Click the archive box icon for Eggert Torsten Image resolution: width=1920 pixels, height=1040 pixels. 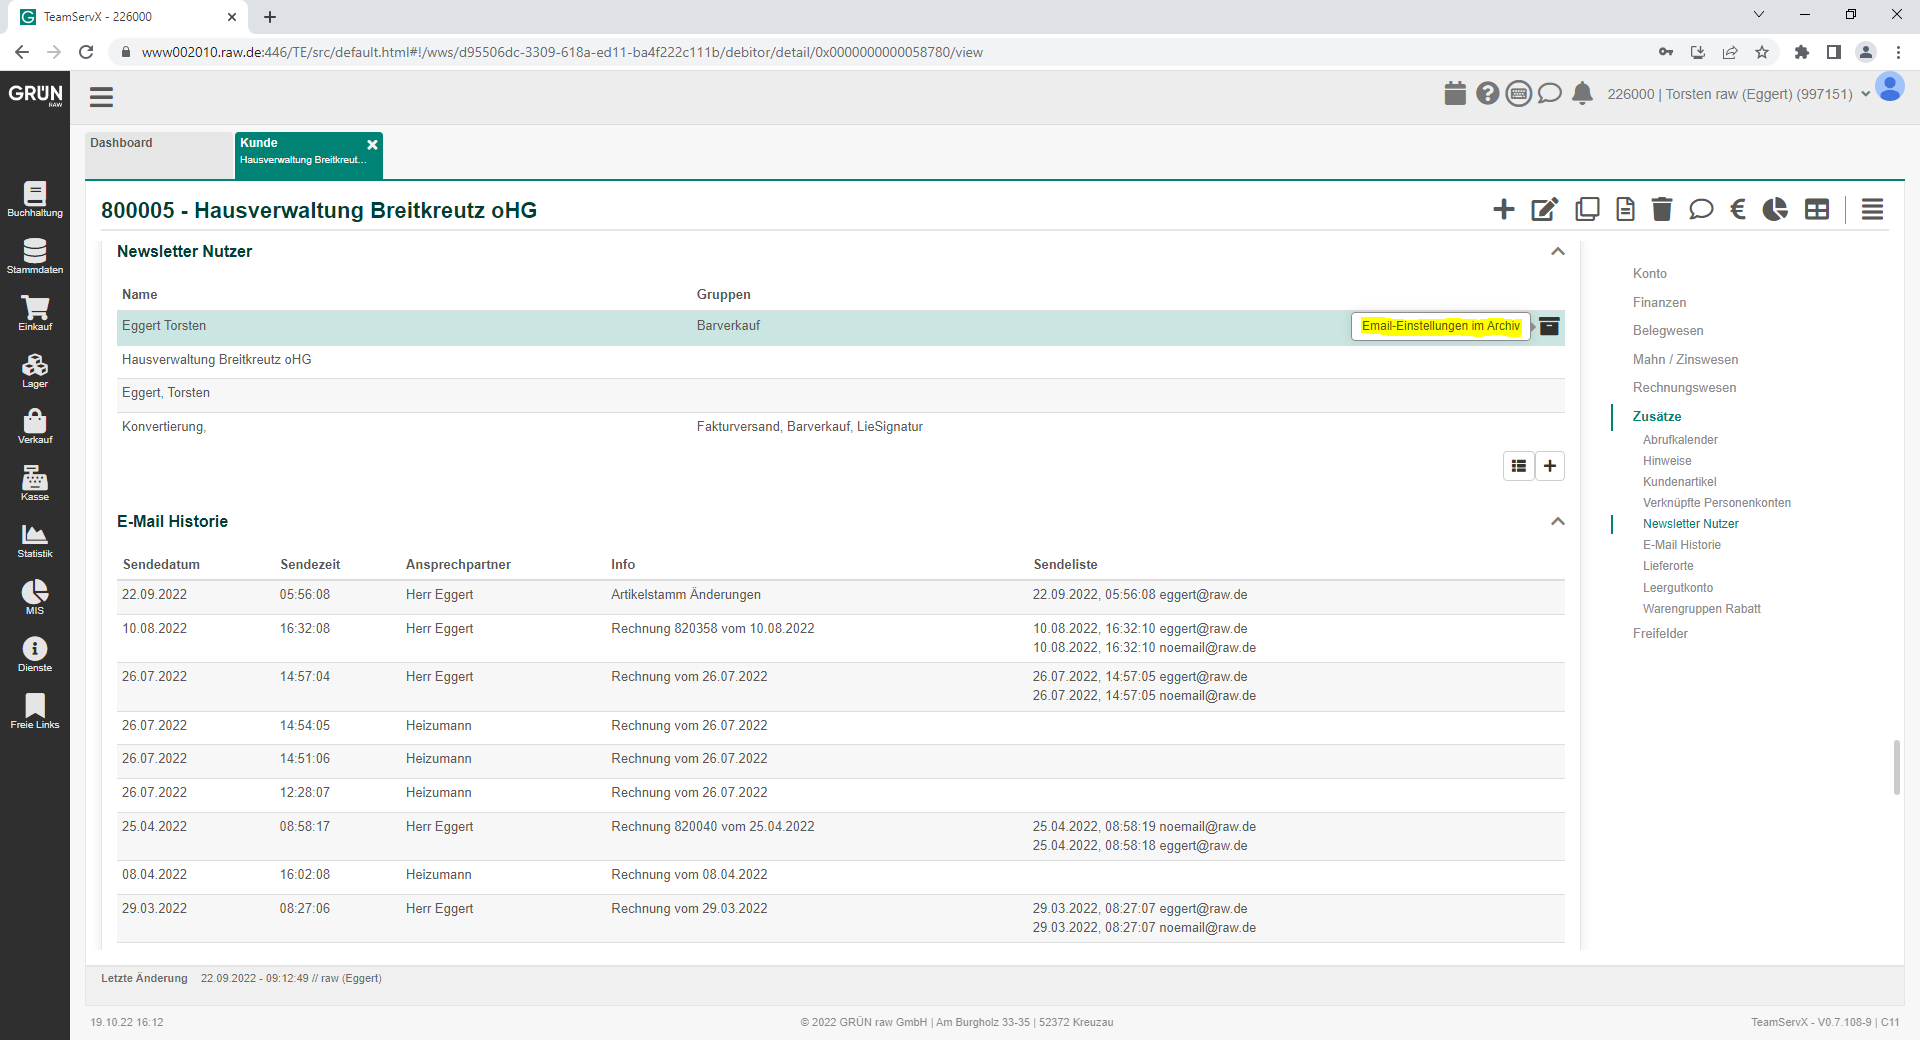point(1549,326)
